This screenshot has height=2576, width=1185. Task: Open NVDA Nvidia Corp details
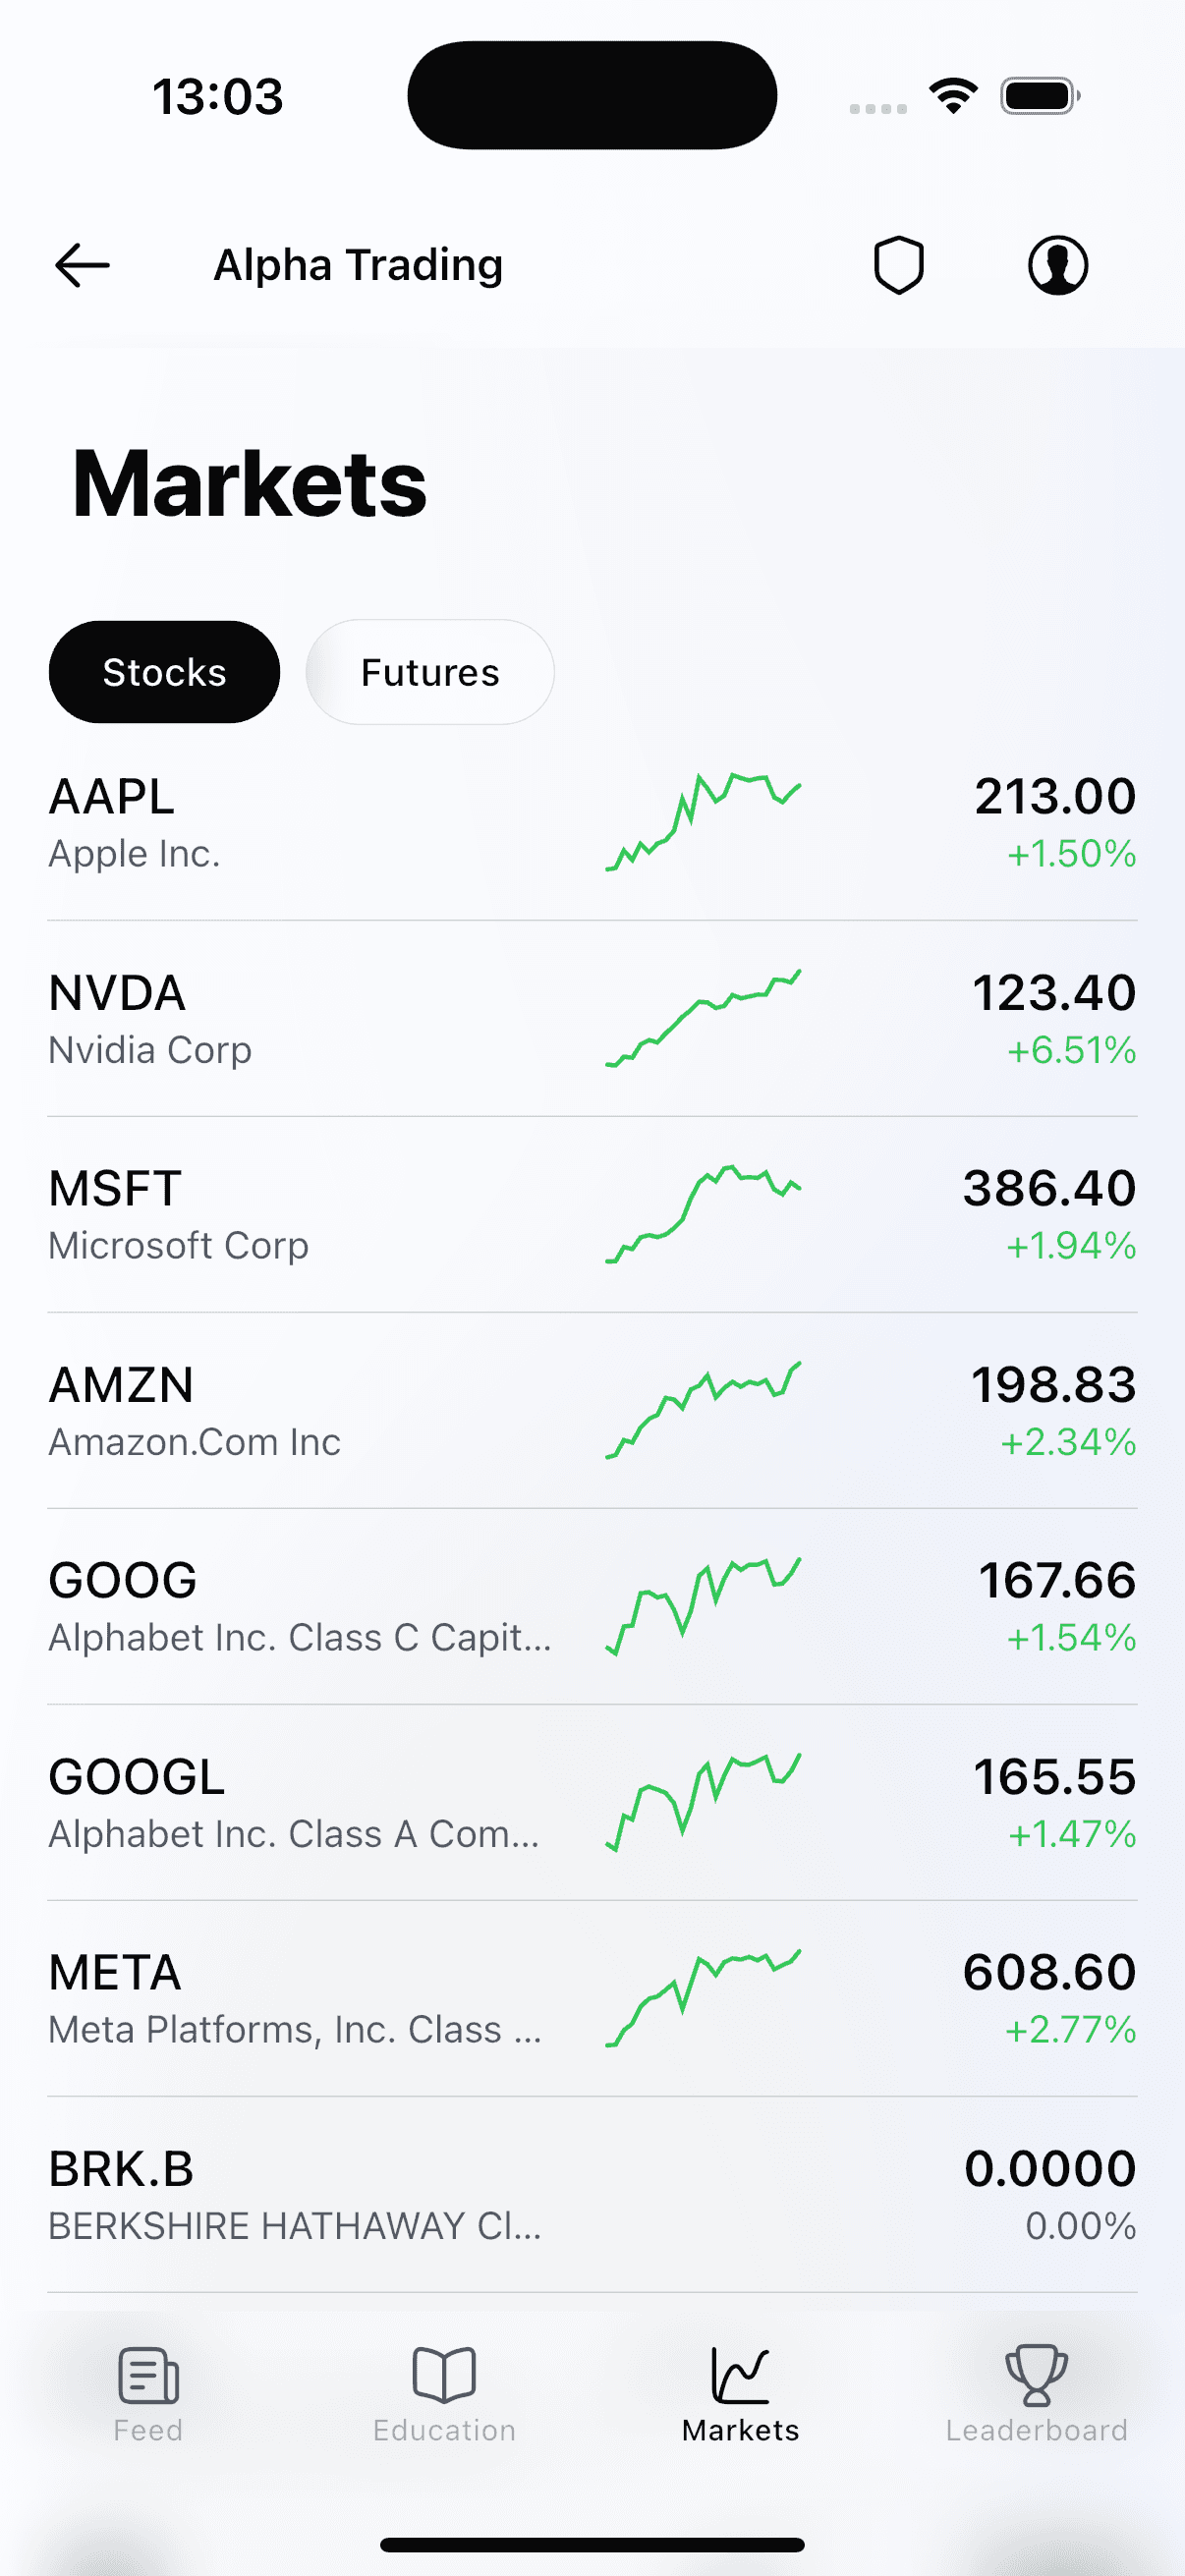pos(592,1019)
